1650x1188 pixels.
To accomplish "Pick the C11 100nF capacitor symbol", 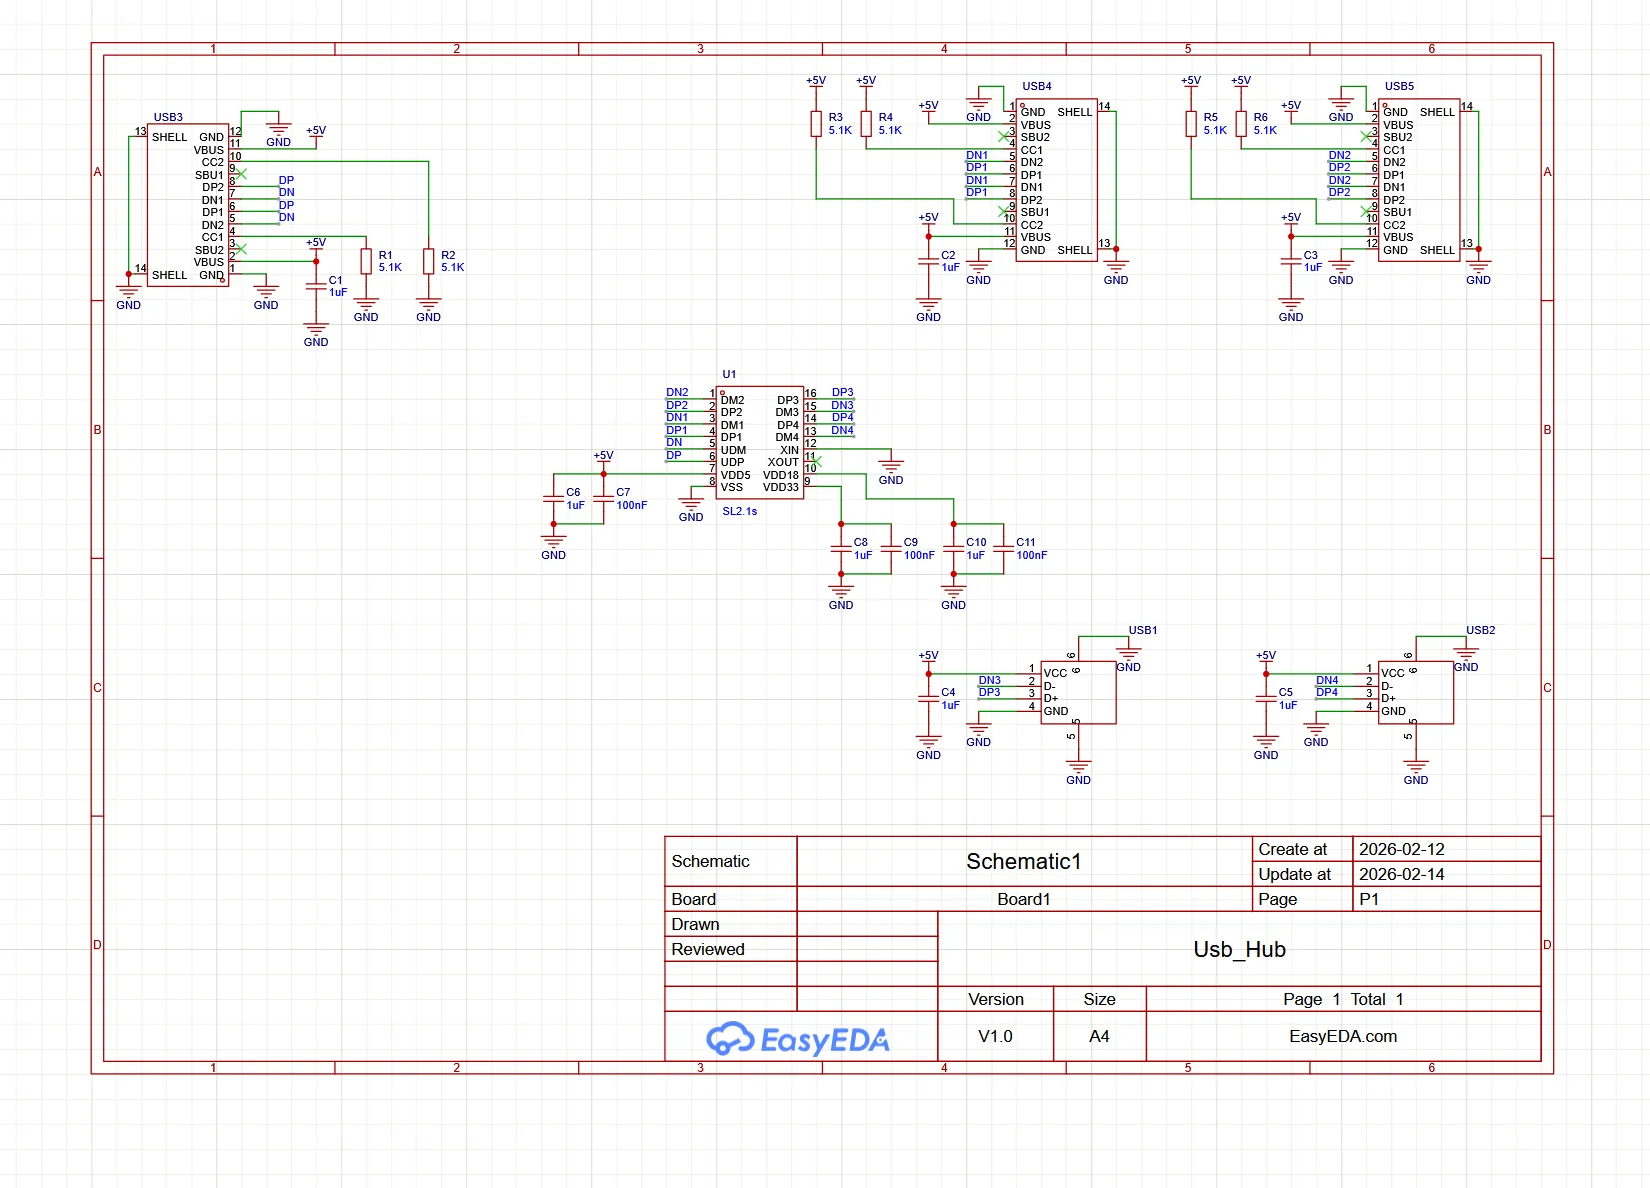I will [1003, 548].
